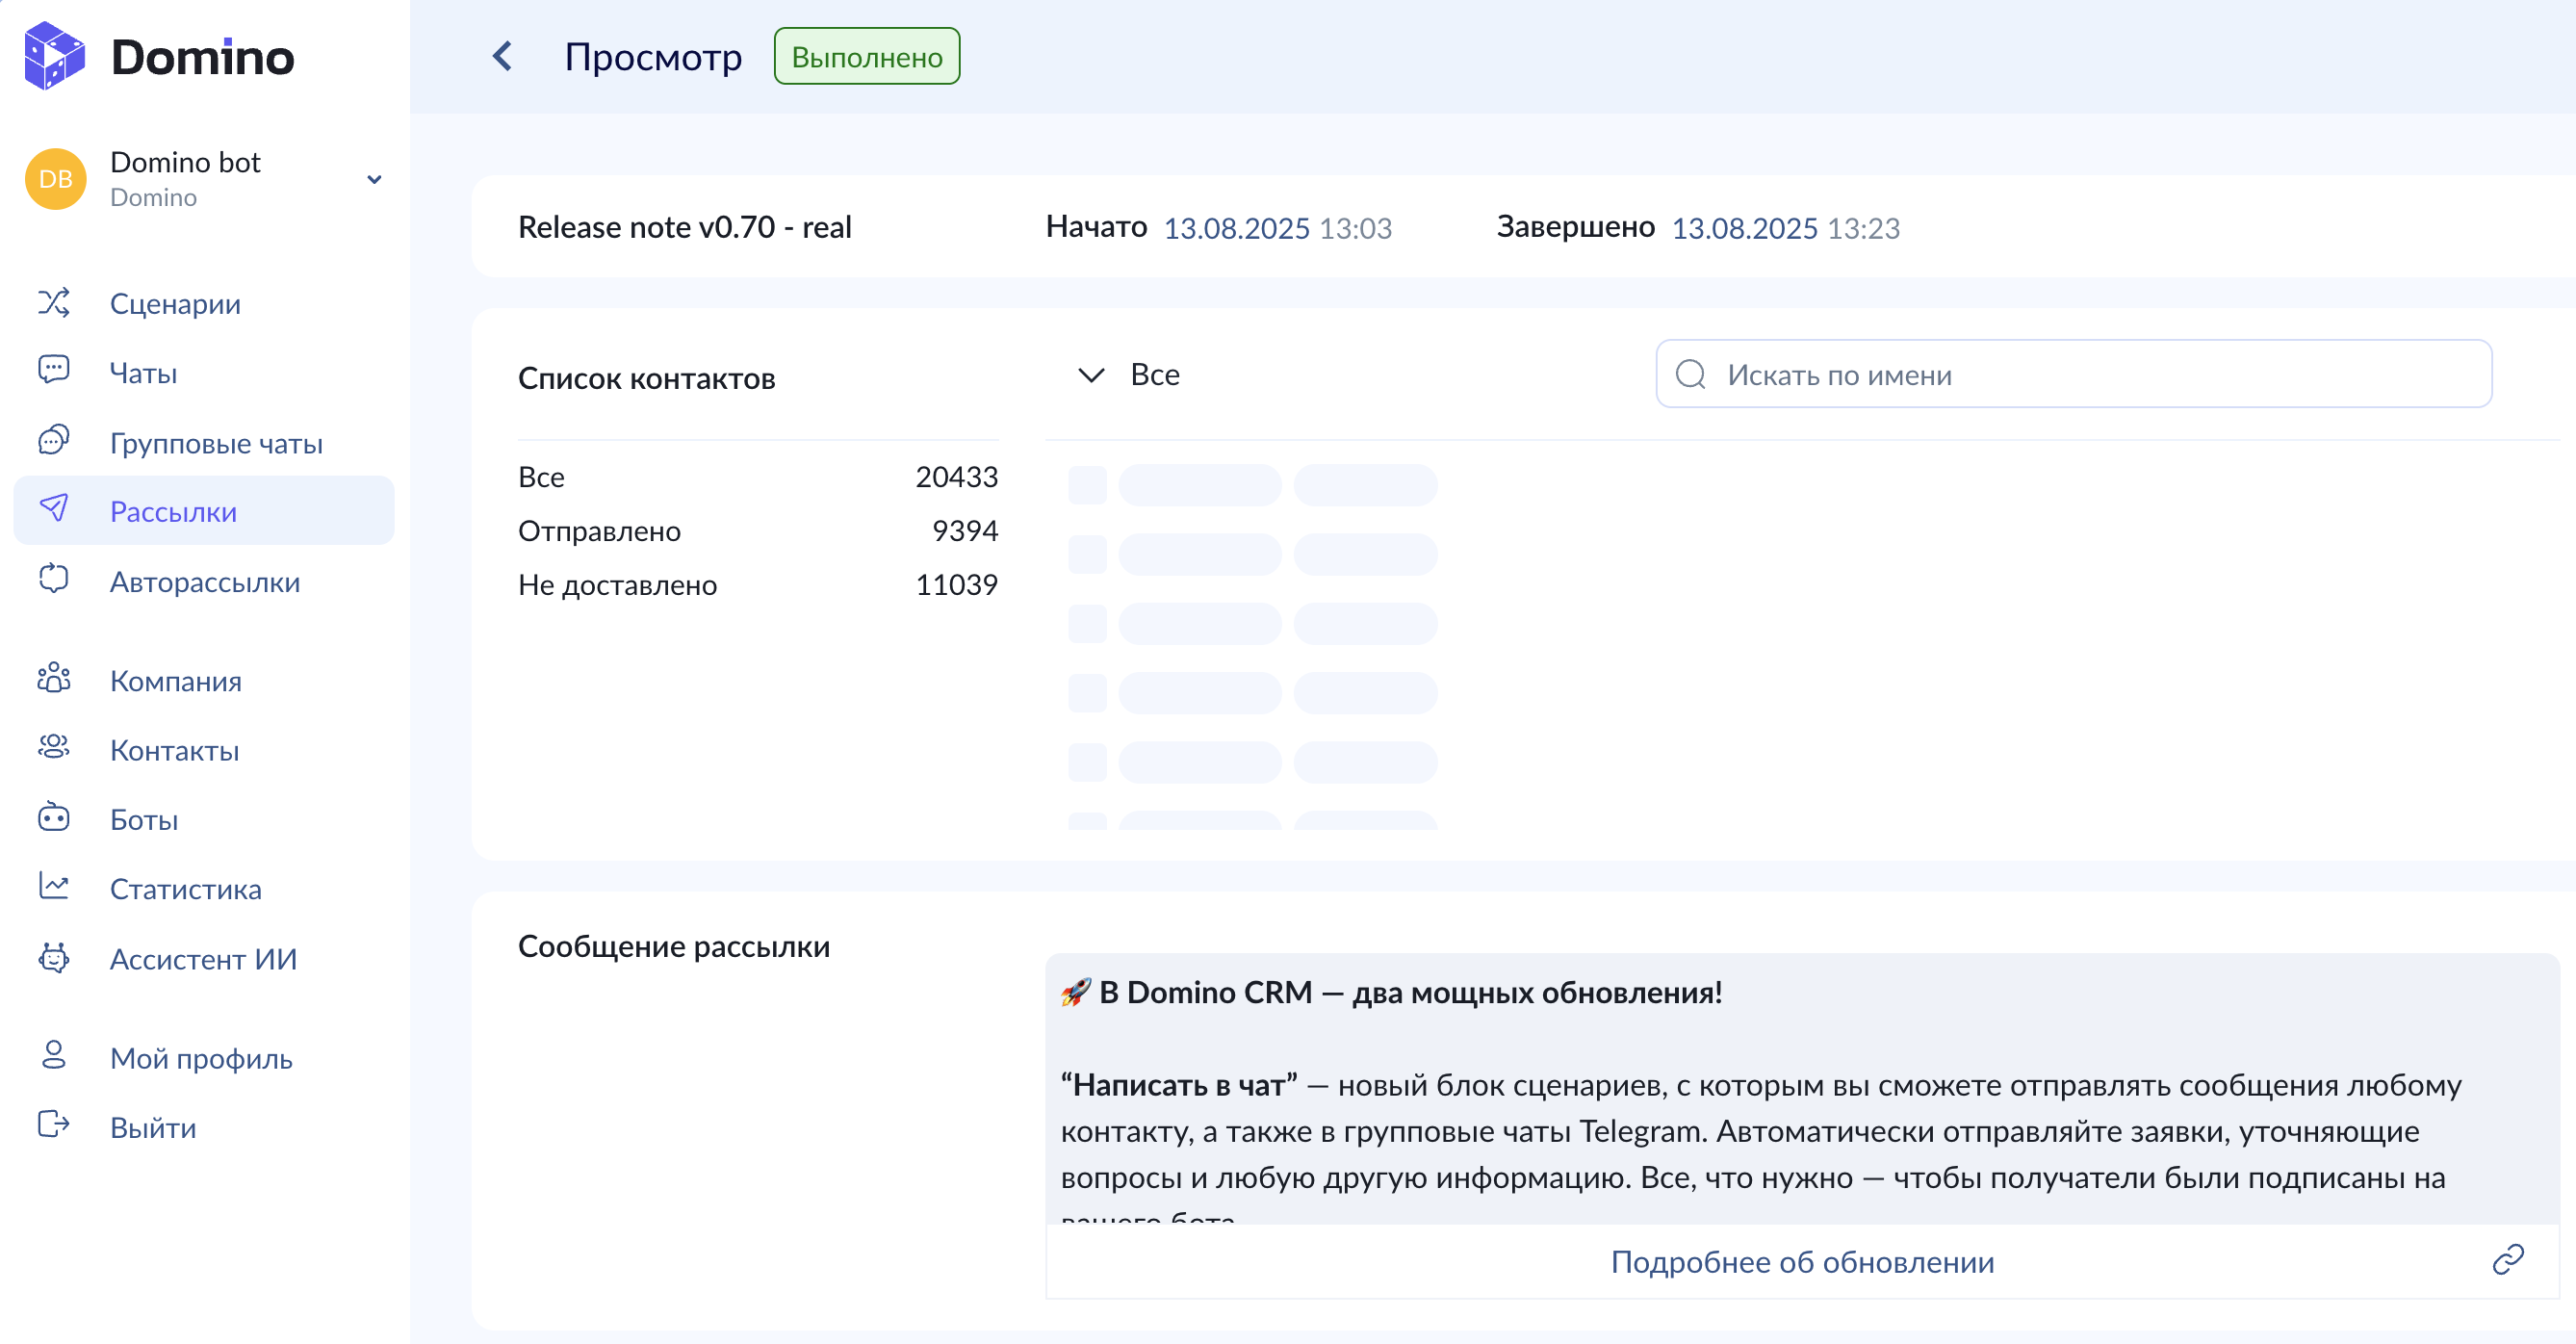
Task: Click the Domino dice logo
Action: point(55,56)
